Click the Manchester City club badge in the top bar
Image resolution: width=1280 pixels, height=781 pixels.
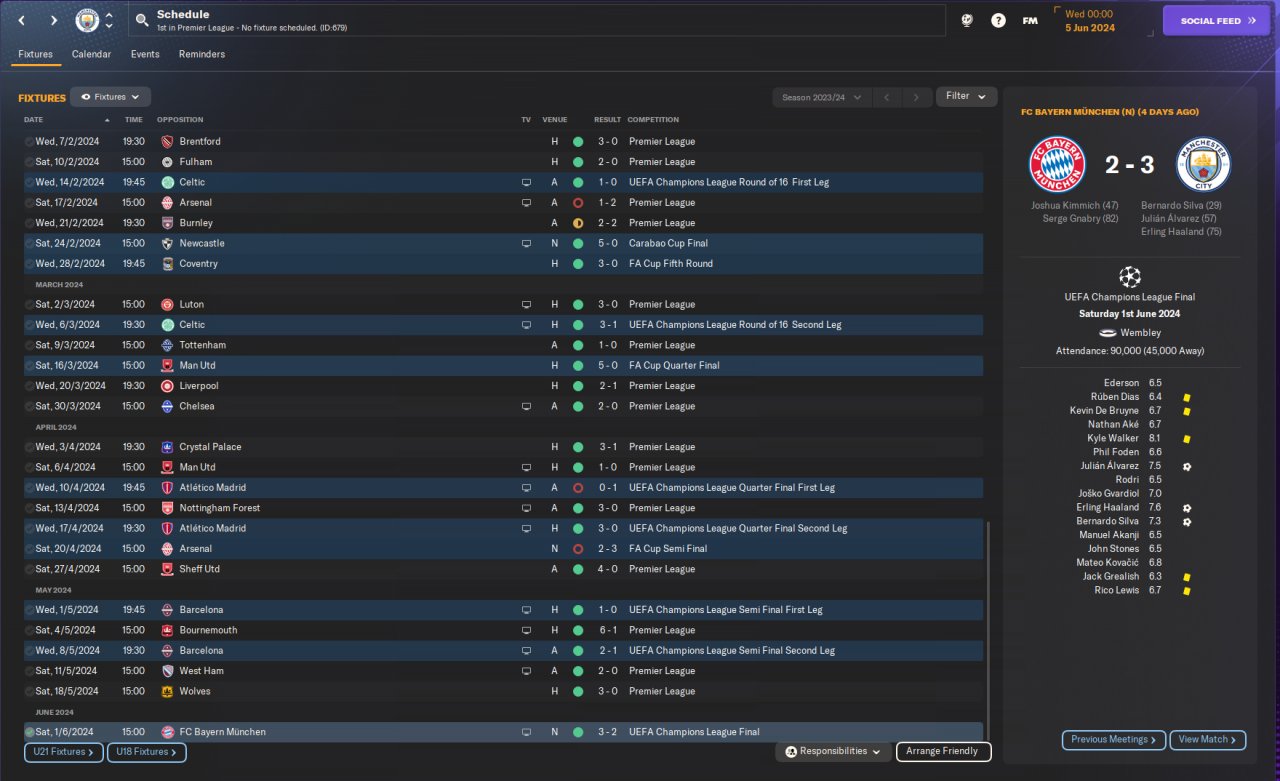88,20
